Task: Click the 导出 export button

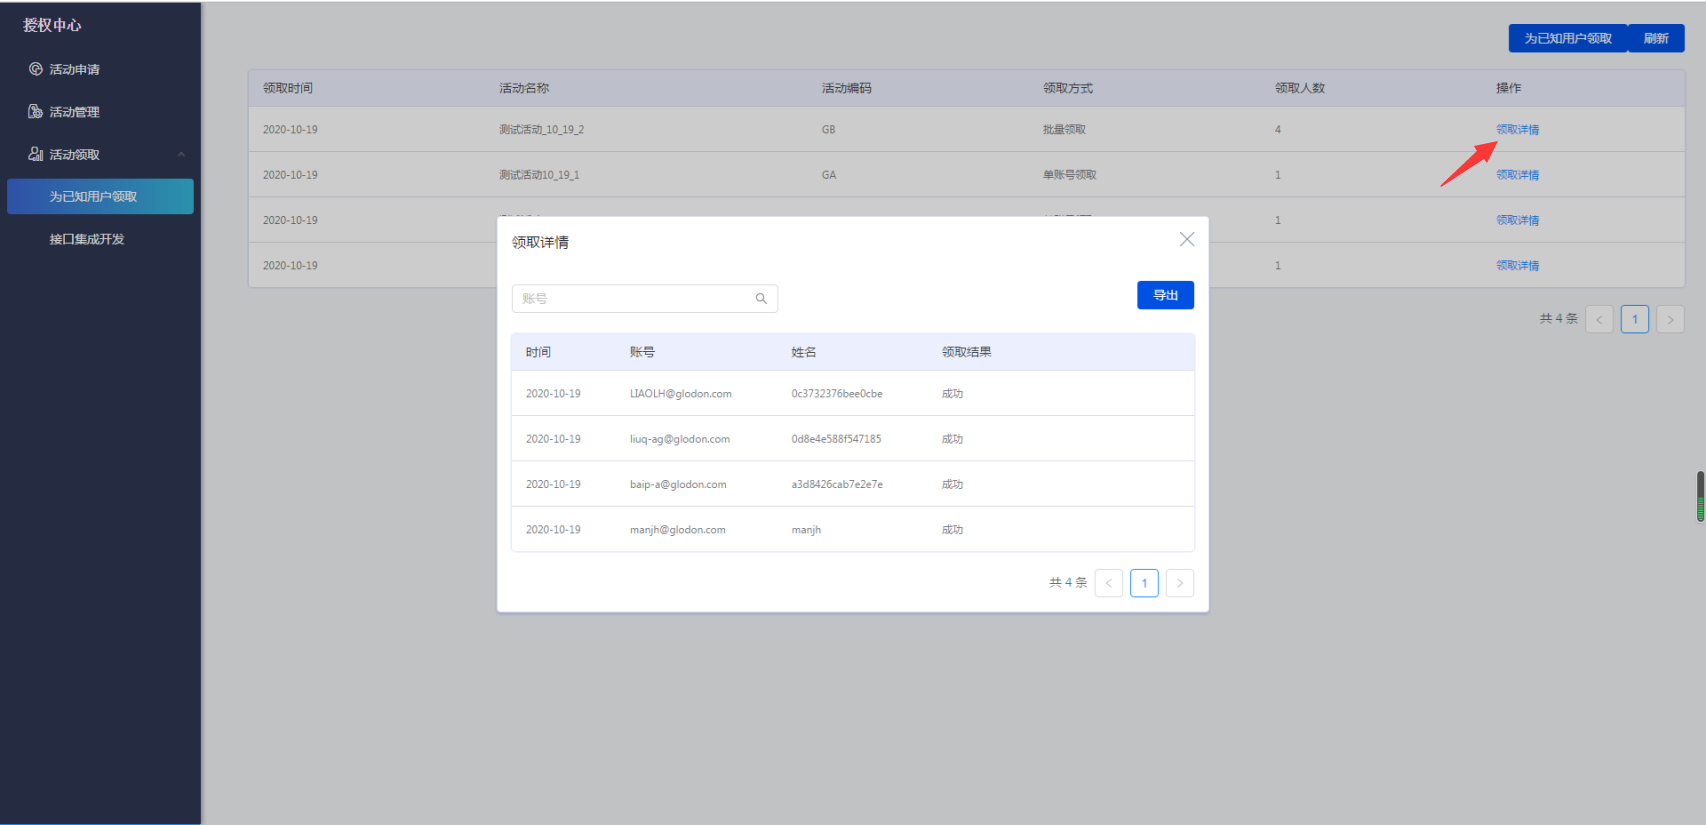Action: 1165,295
